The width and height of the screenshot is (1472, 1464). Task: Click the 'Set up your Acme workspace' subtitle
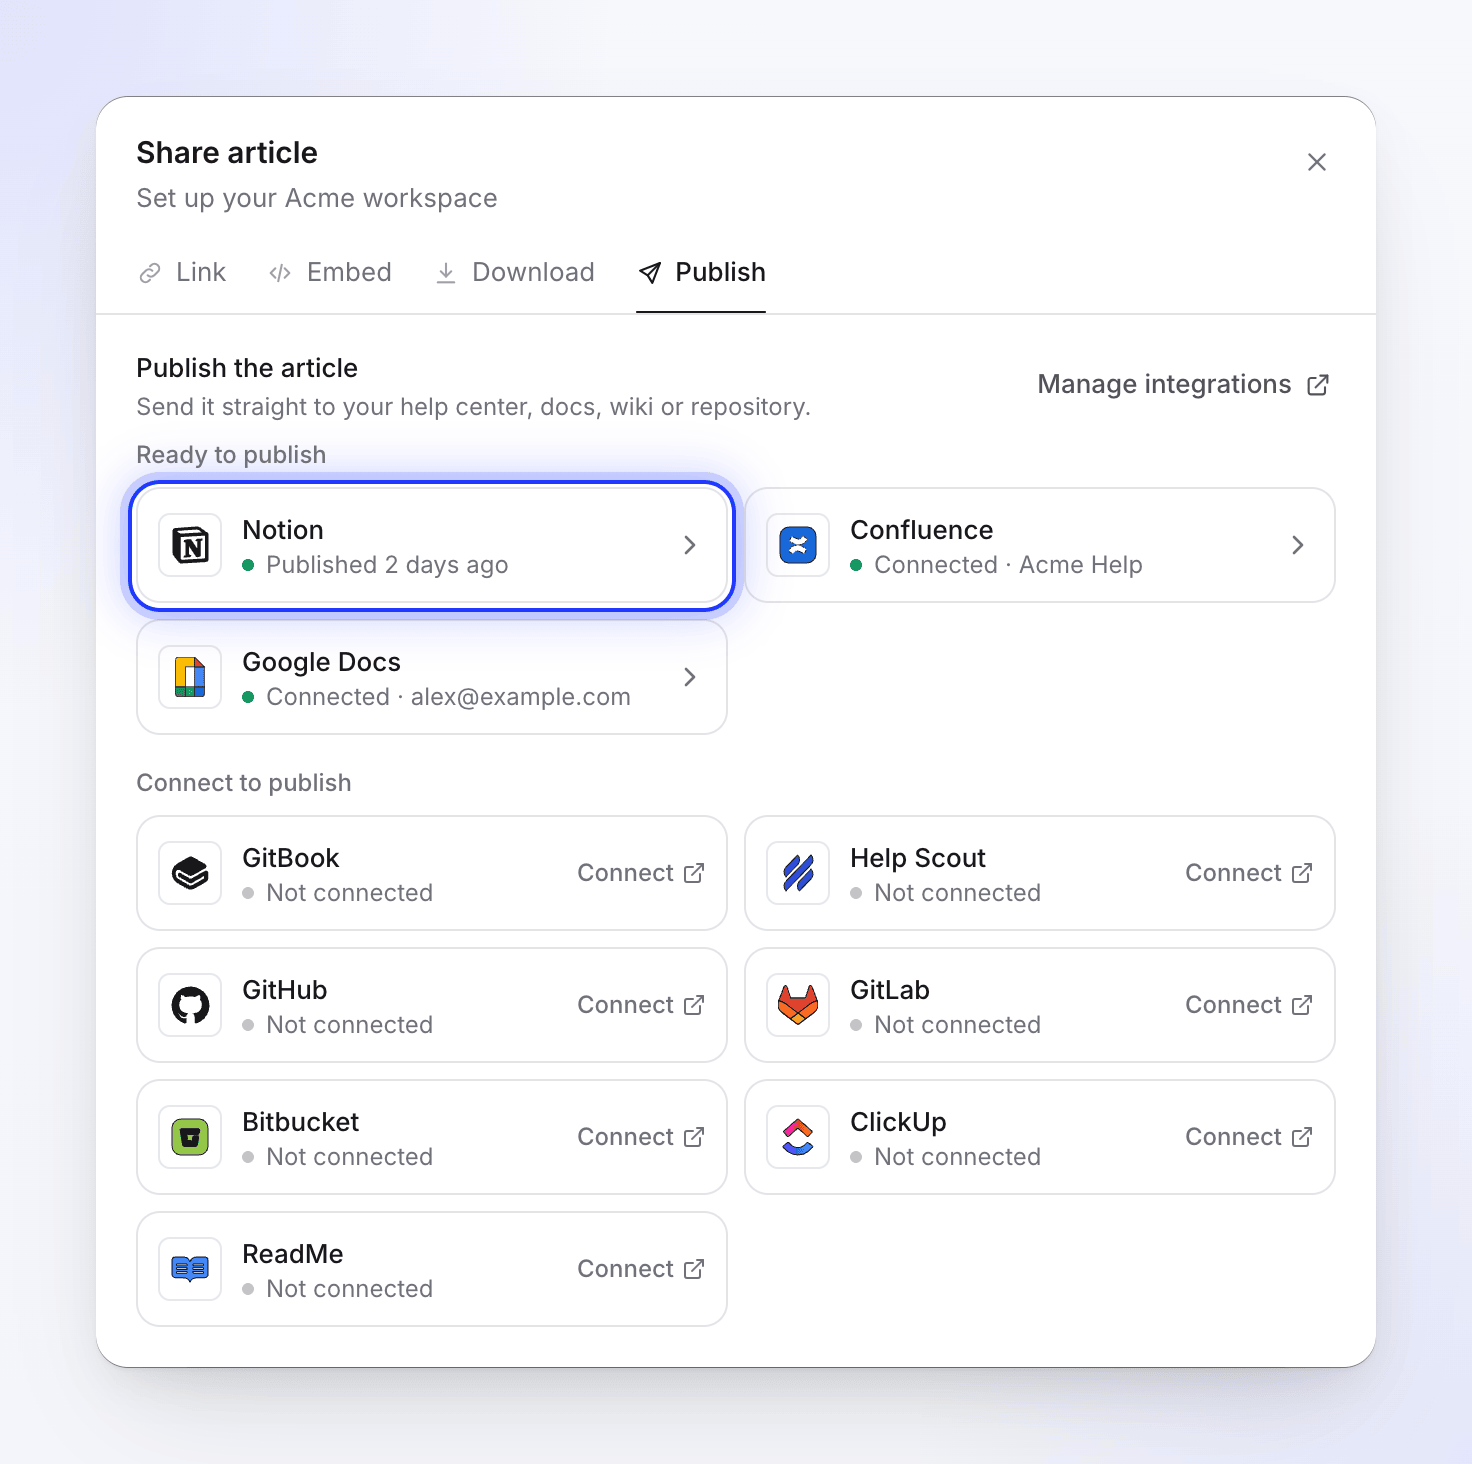click(x=317, y=198)
